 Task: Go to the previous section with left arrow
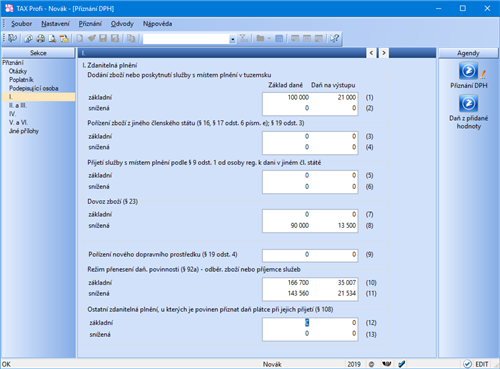[x=371, y=53]
